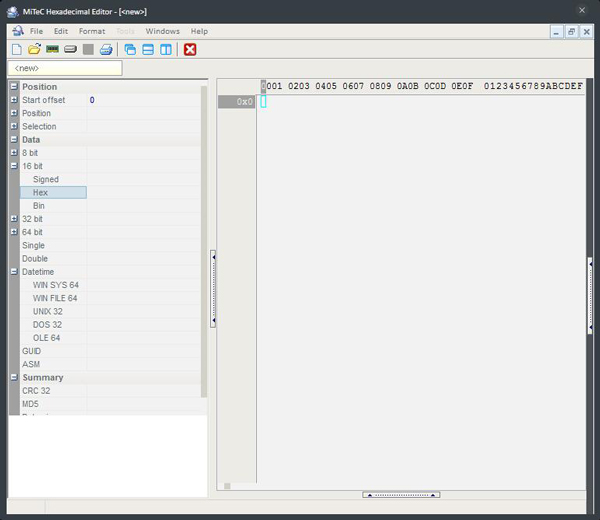Select the OLE 64 datetime row

[x=110, y=338]
